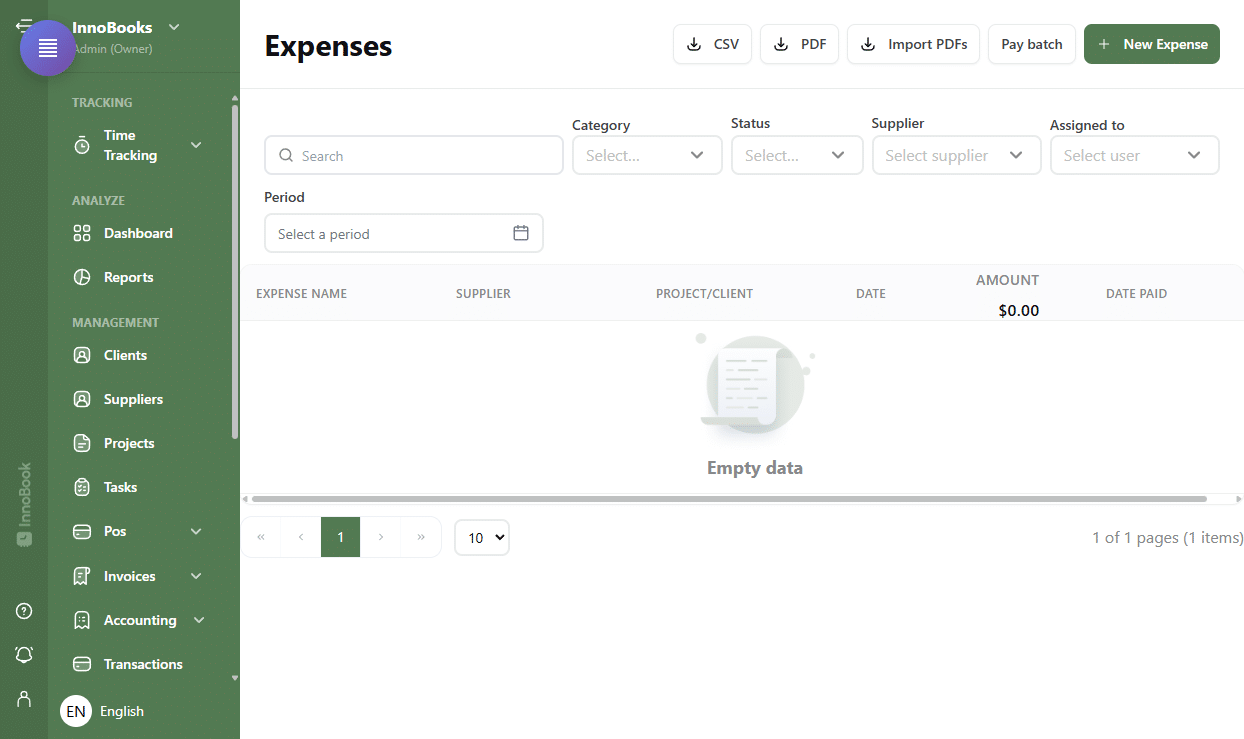Expand the Invoices submenu chevron
Viewport: 1244px width, 739px height.
coord(196,576)
